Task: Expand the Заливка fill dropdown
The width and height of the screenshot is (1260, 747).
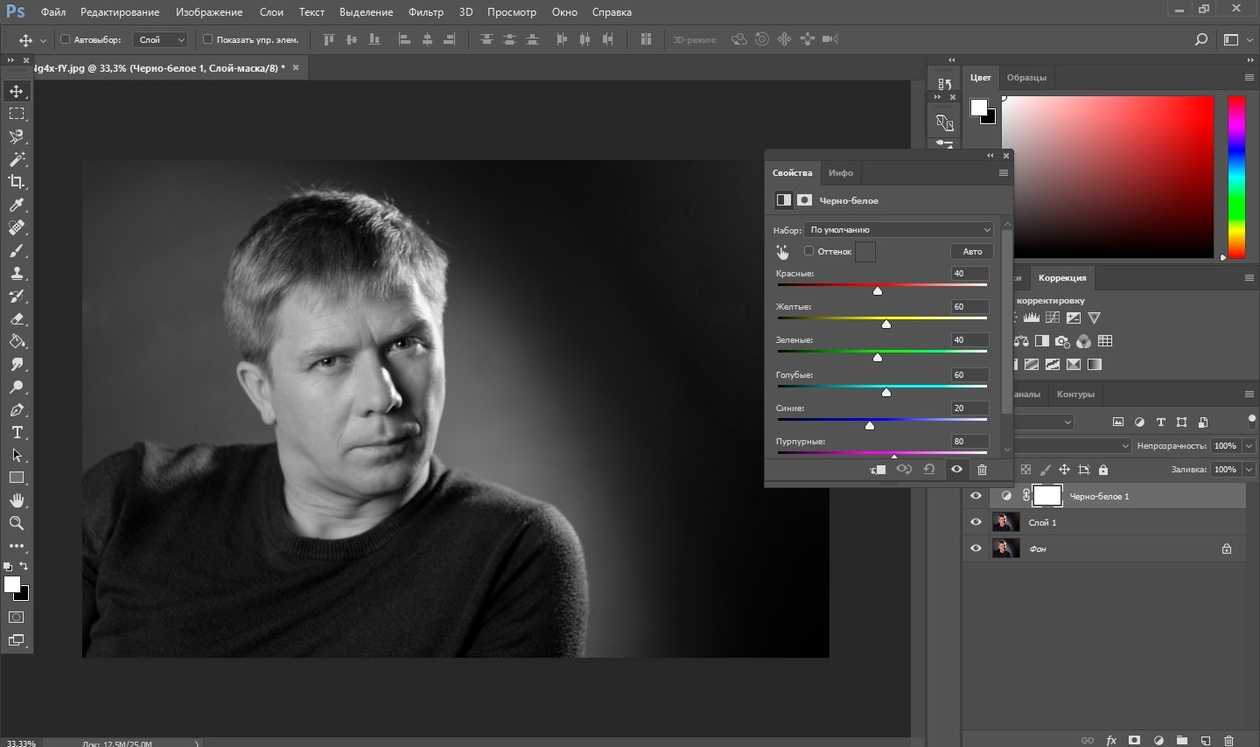Action: click(1247, 469)
